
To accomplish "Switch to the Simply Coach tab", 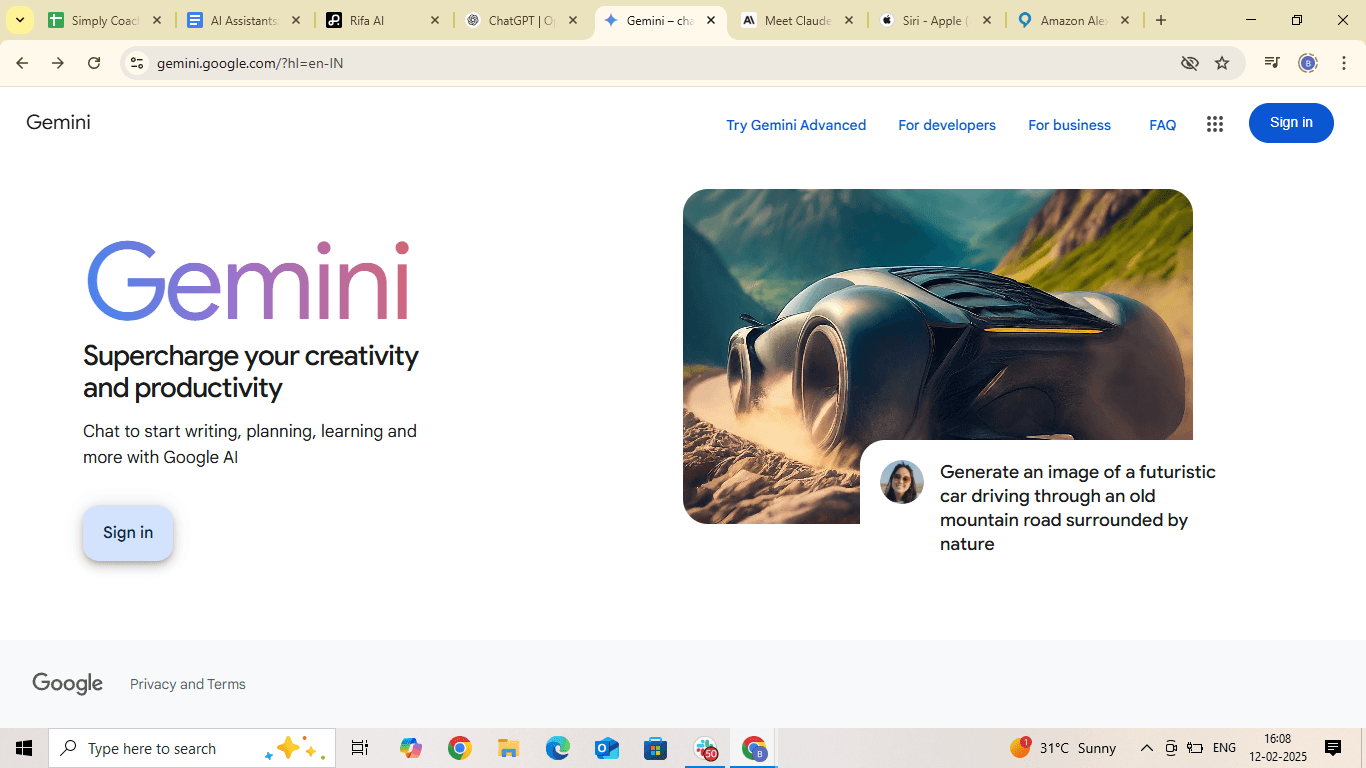I will coord(103,20).
